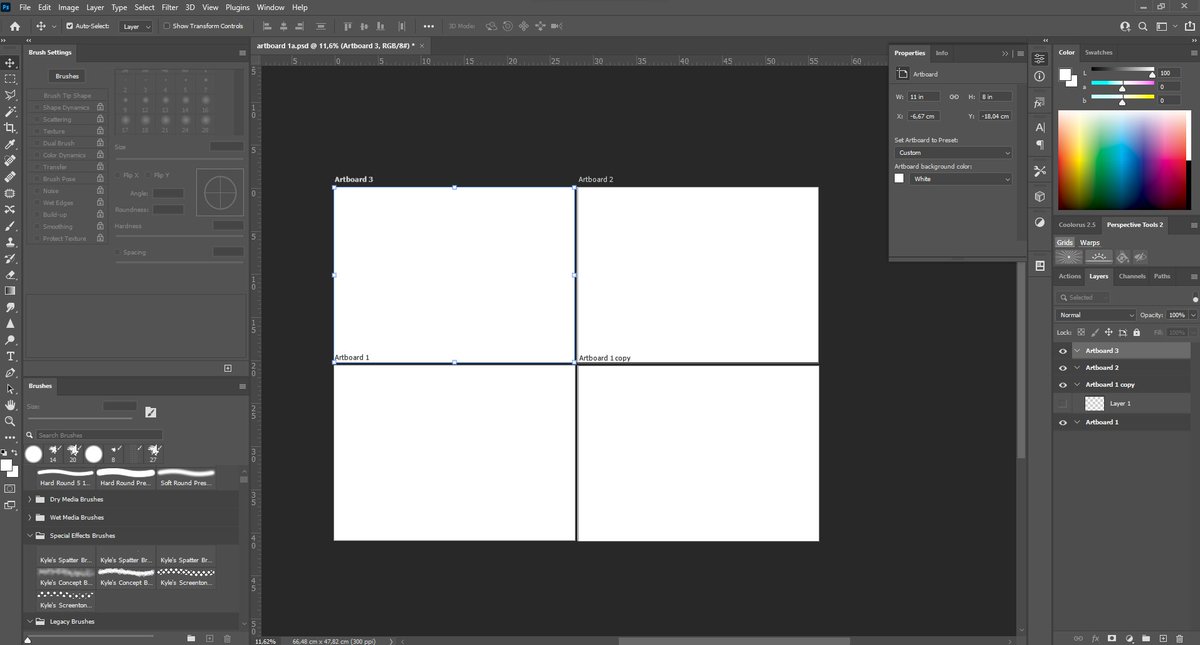
Task: Expand the Dry Media Brushes folder
Action: pyautogui.click(x=28, y=499)
